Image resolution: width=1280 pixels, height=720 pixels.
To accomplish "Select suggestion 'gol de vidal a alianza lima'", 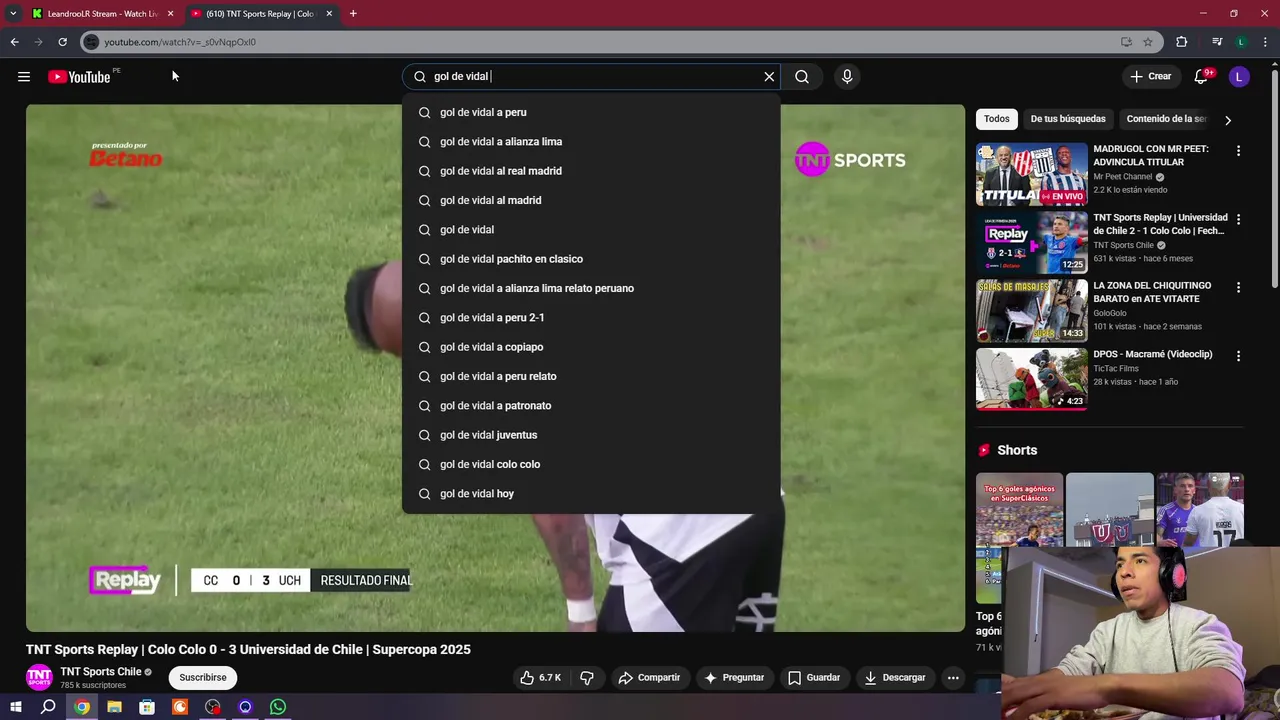I will (591, 142).
